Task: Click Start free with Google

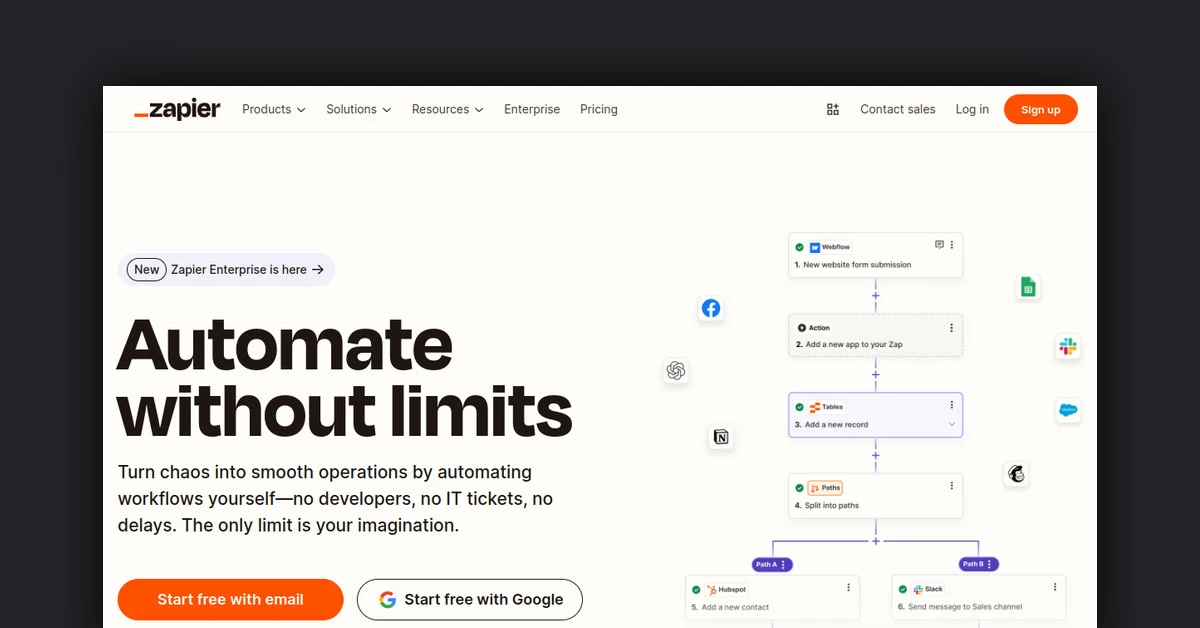Action: (x=469, y=599)
